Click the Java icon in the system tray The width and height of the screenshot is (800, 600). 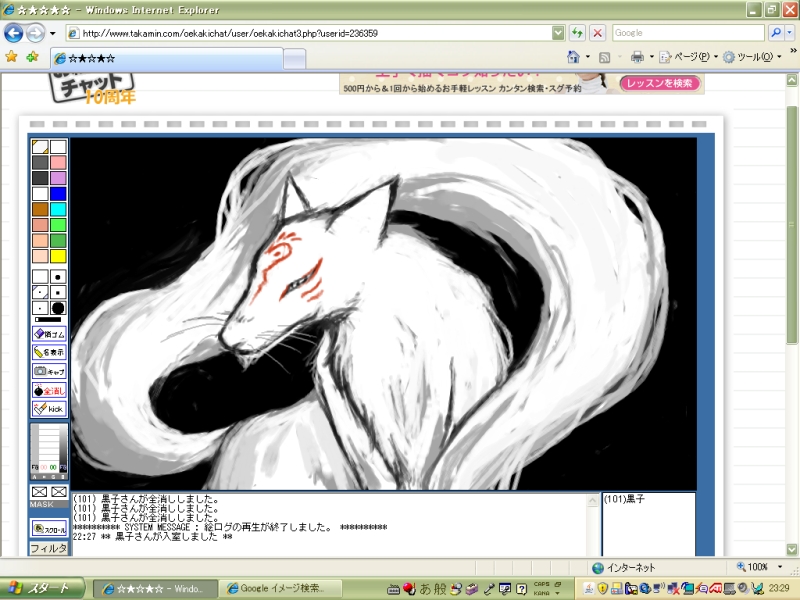589,588
